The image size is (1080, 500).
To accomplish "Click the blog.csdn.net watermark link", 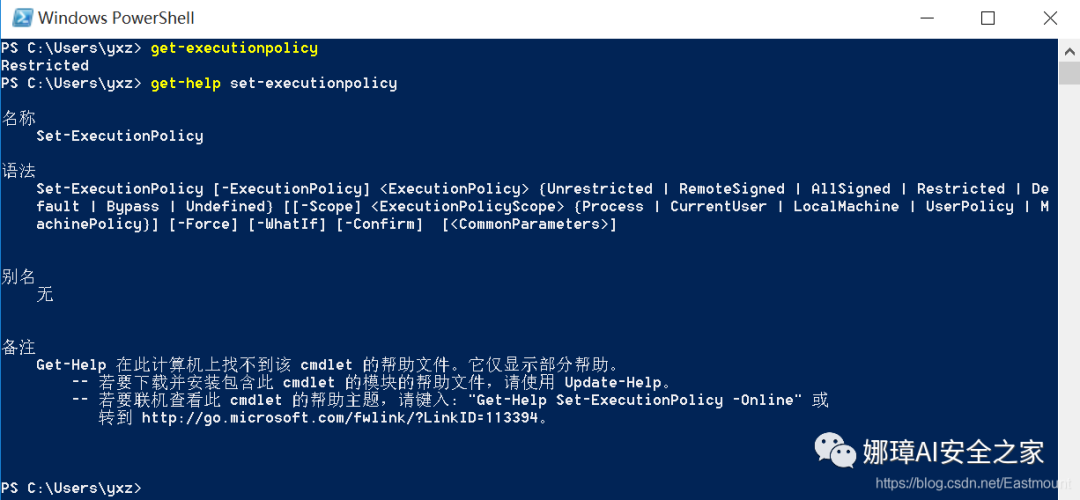I will point(973,484).
